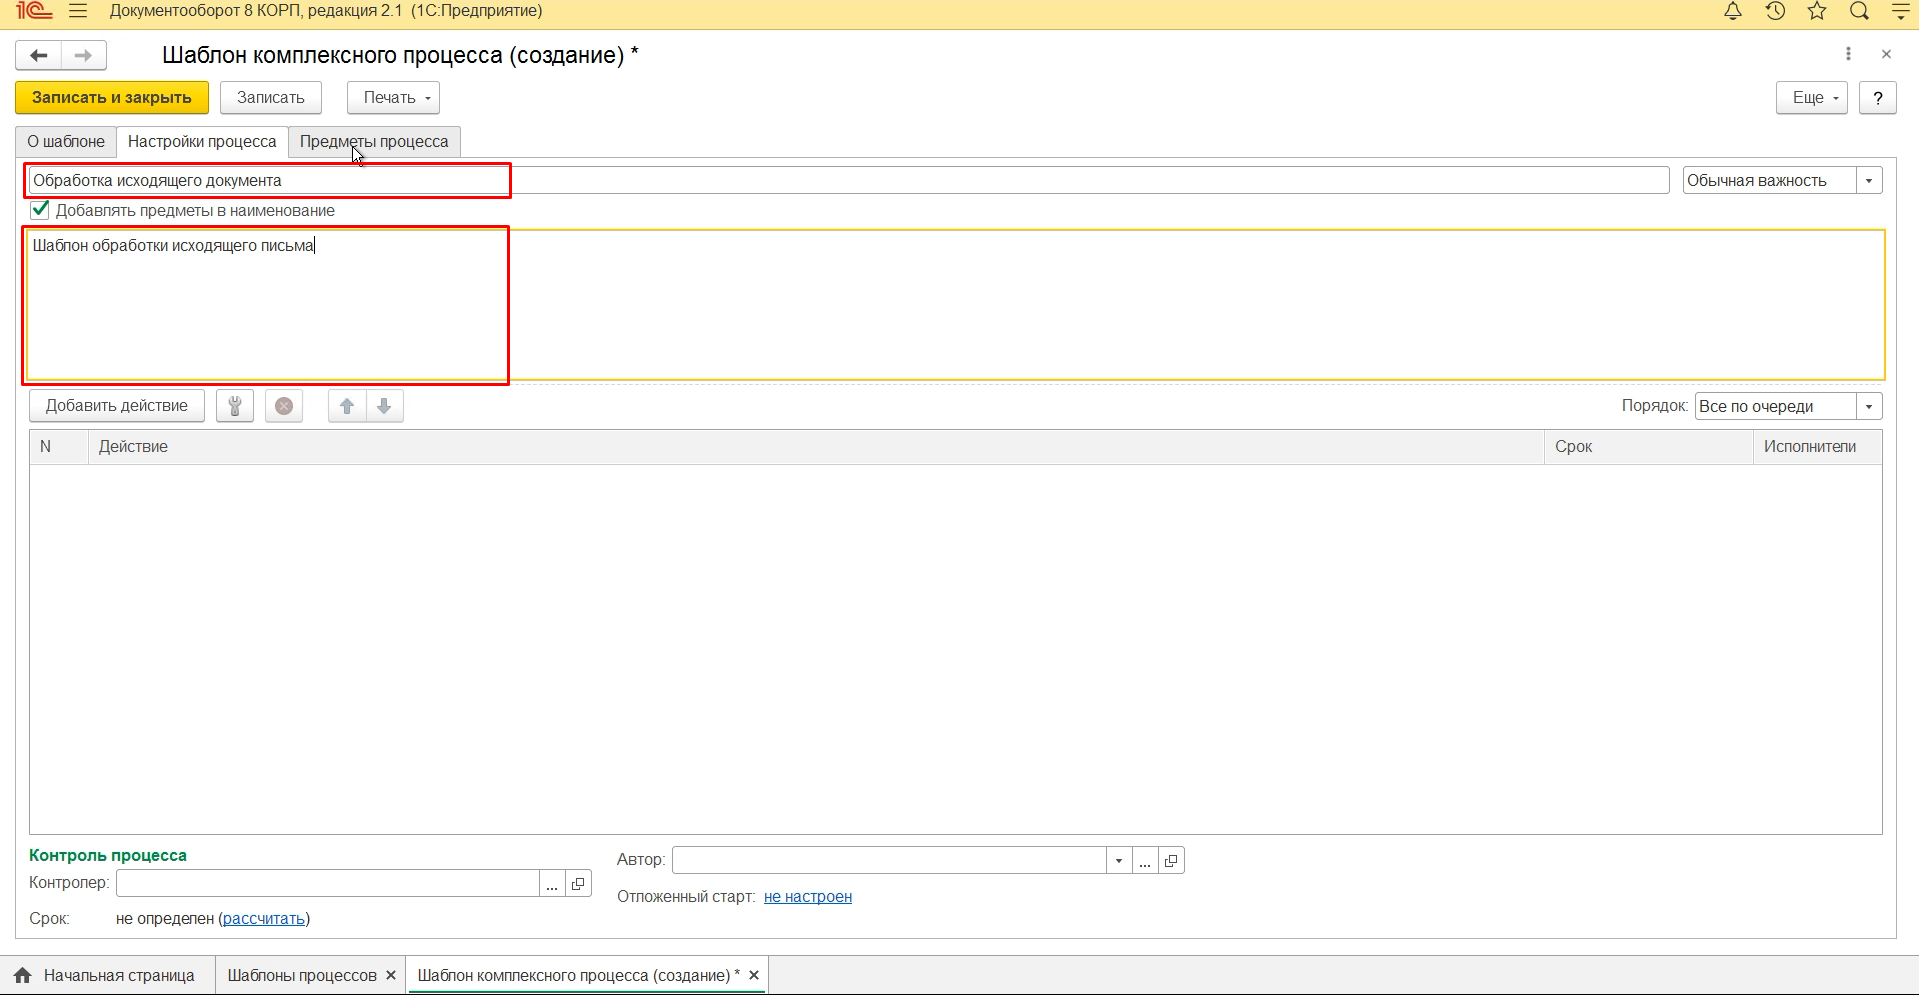Image resolution: width=1919 pixels, height=995 pixels.
Task: Open action settings wrench icon
Action: click(235, 406)
